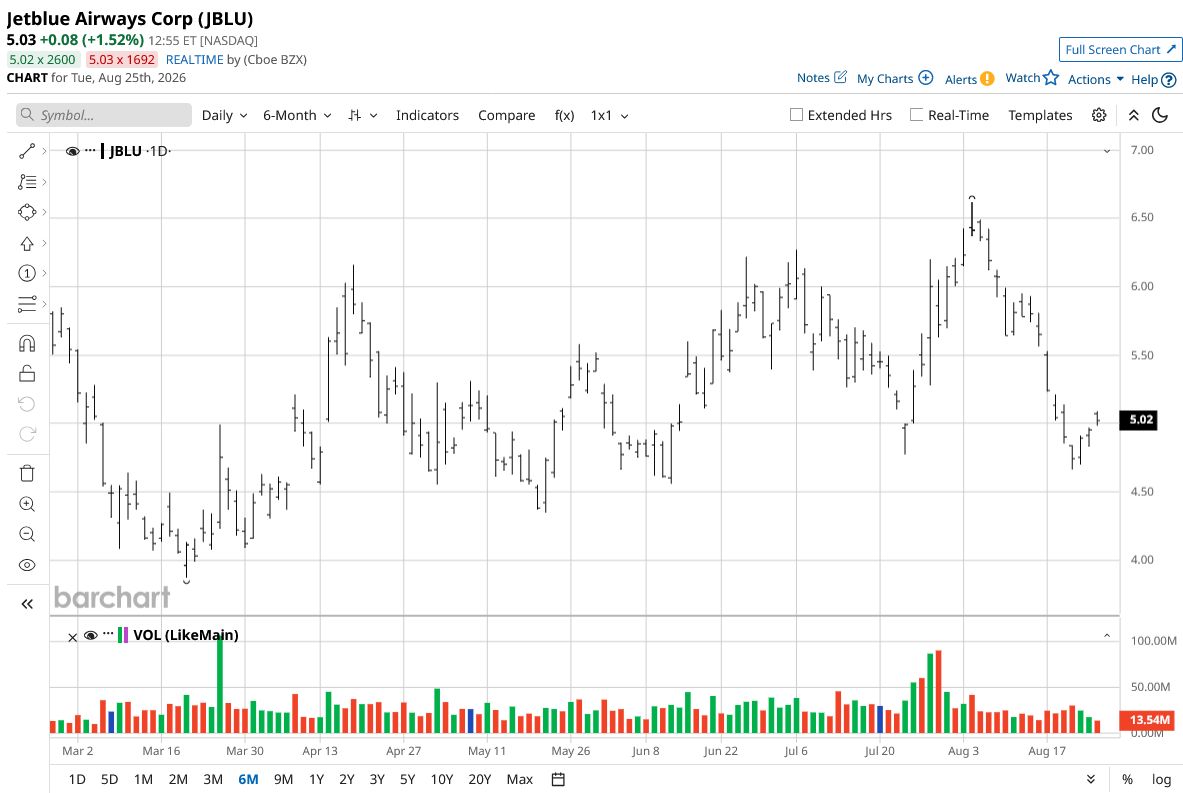The image size is (1183, 793).
Task: Toggle percent scale
Action: click(x=1127, y=779)
